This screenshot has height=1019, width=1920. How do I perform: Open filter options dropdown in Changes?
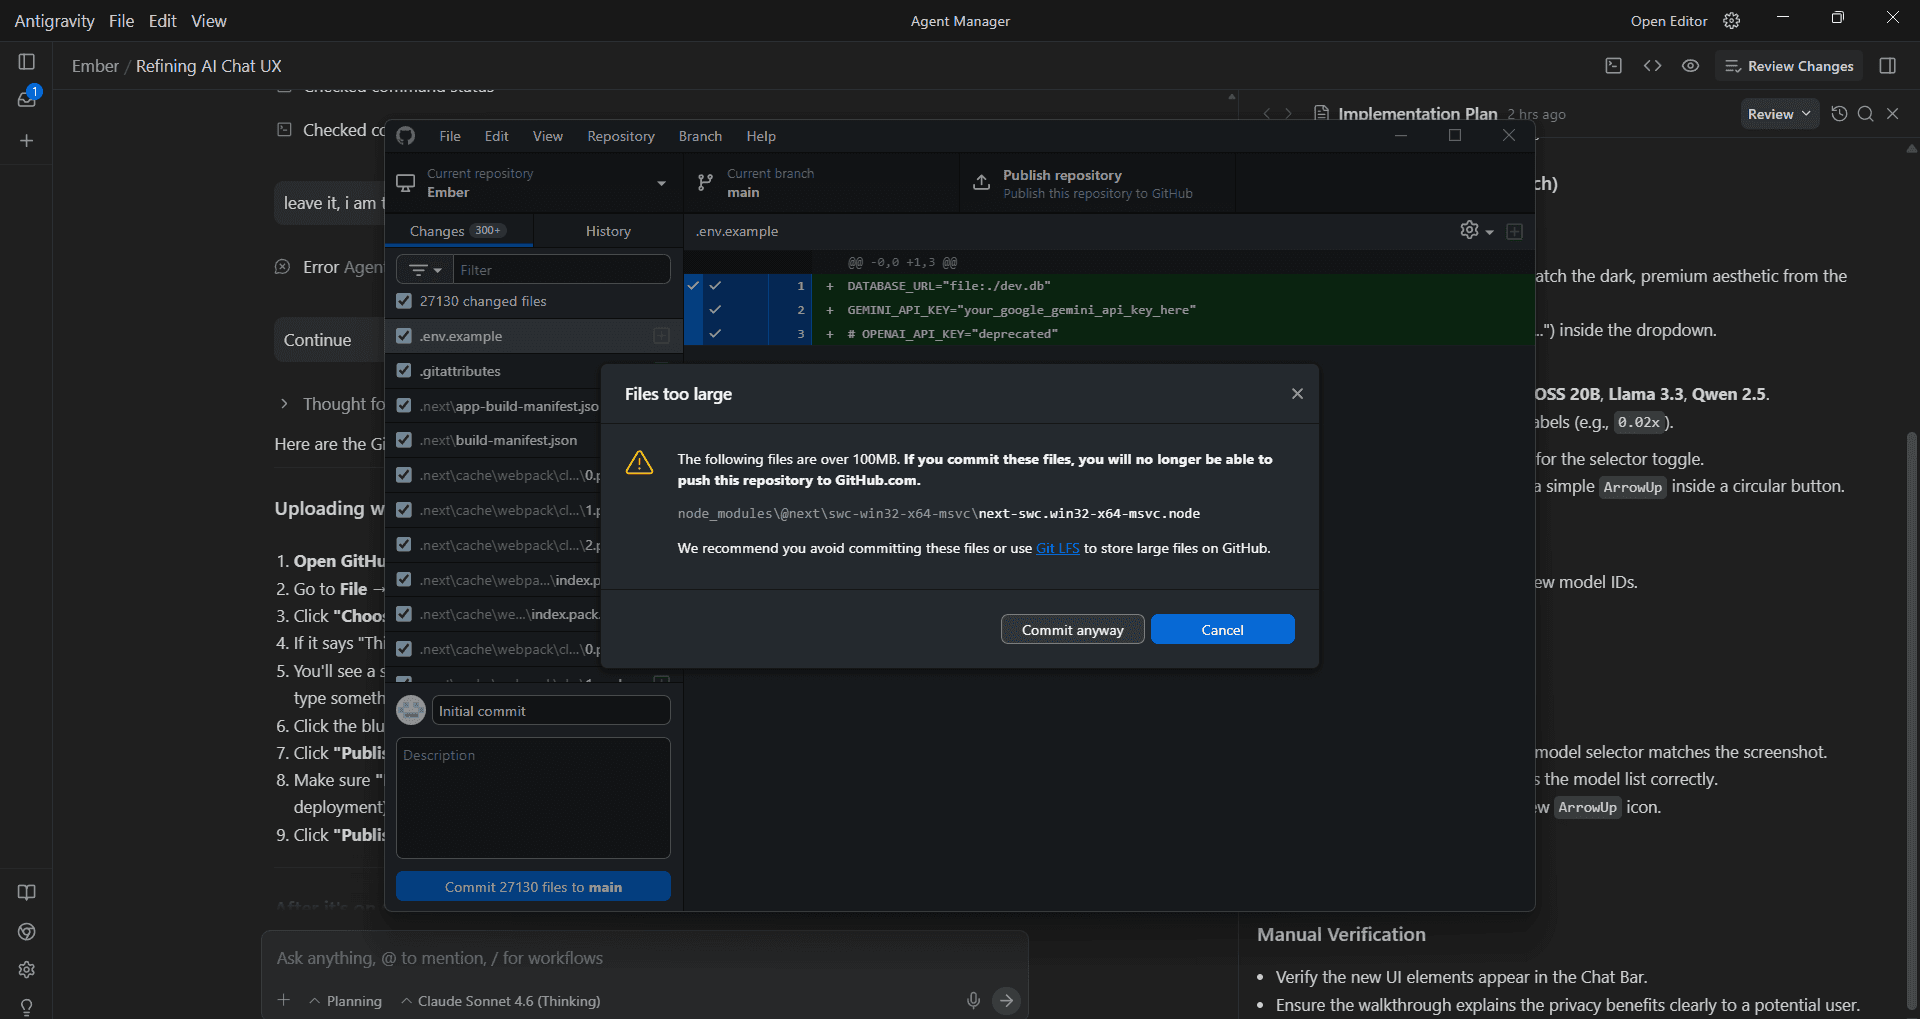tap(425, 270)
